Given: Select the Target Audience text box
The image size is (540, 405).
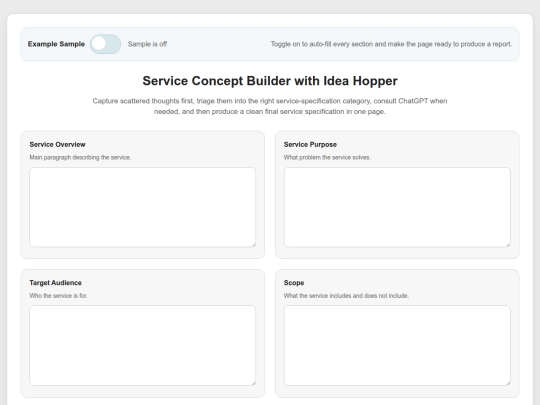Looking at the screenshot, I should point(143,345).
